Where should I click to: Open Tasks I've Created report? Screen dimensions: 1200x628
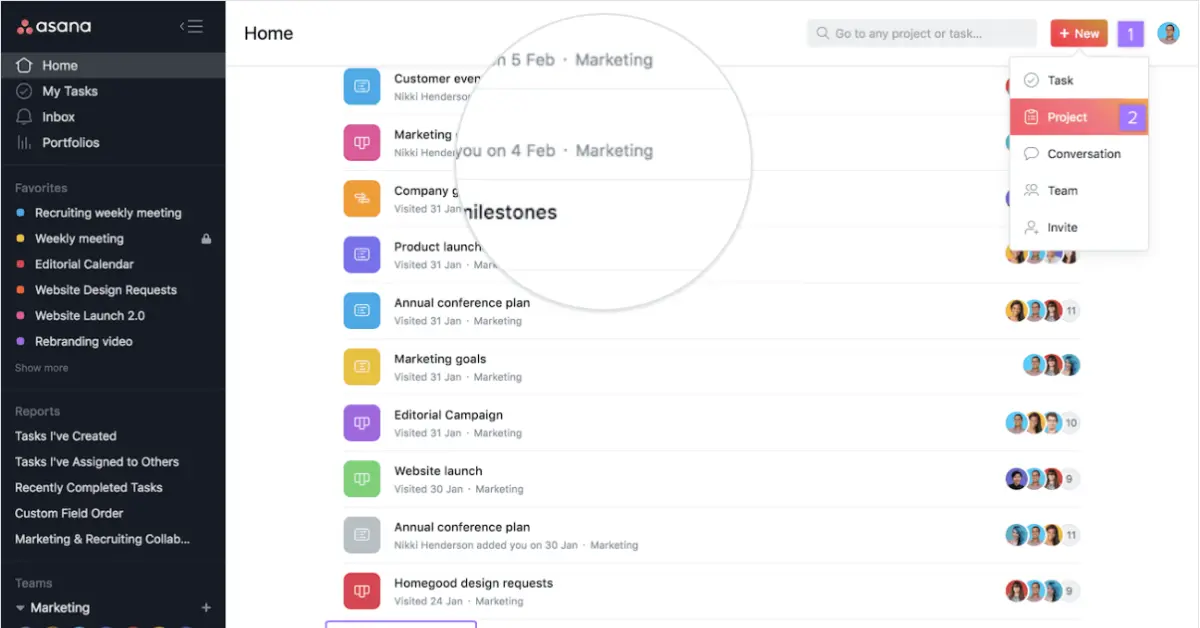66,436
